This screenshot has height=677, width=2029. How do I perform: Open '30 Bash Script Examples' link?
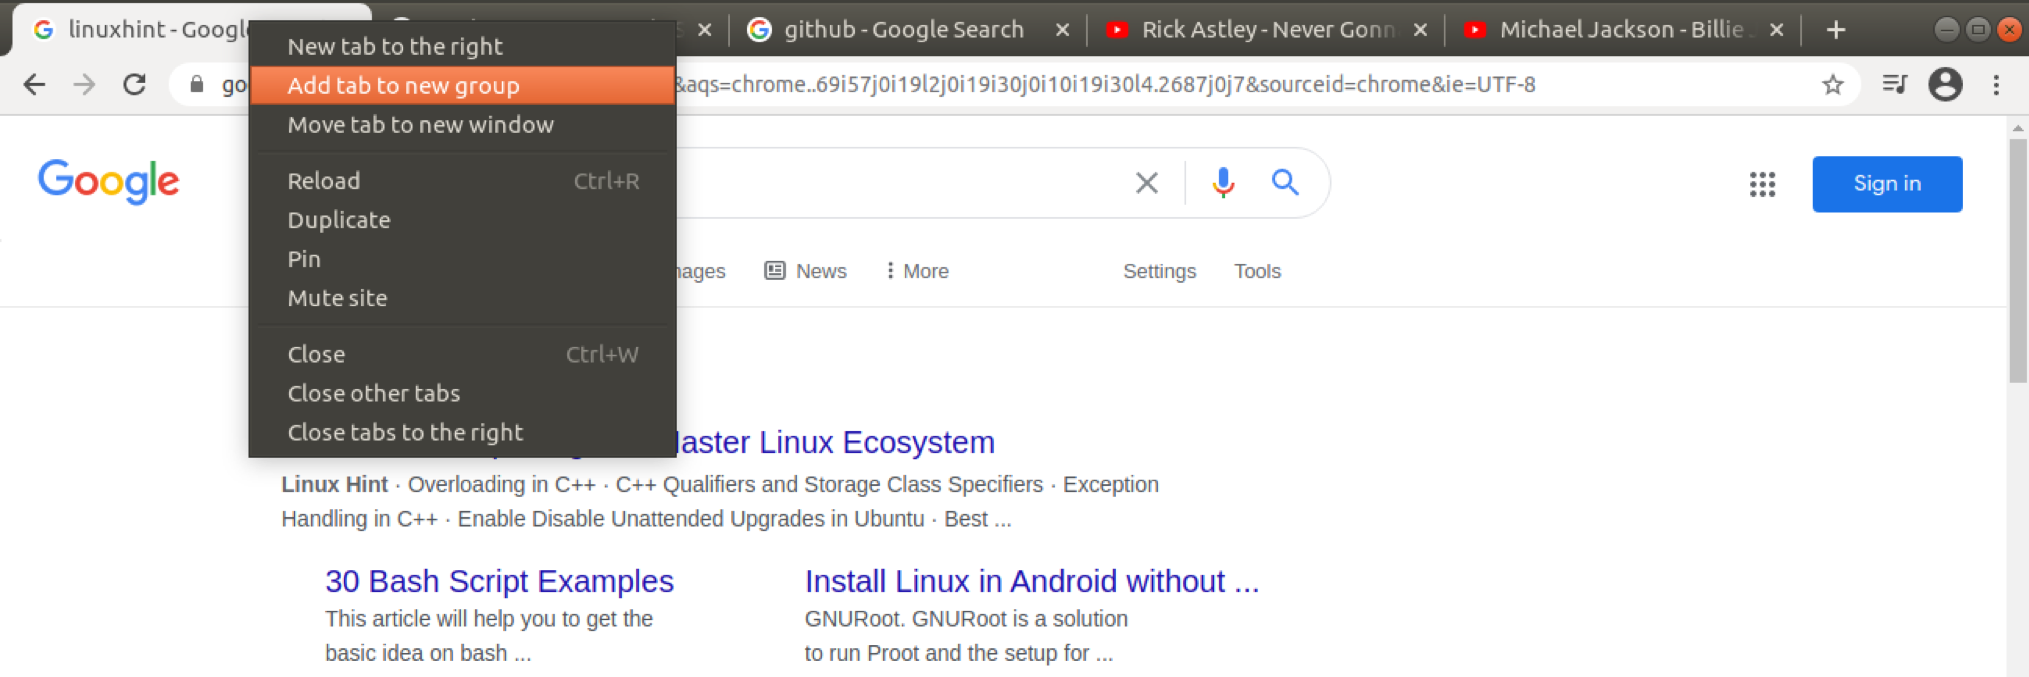499,581
